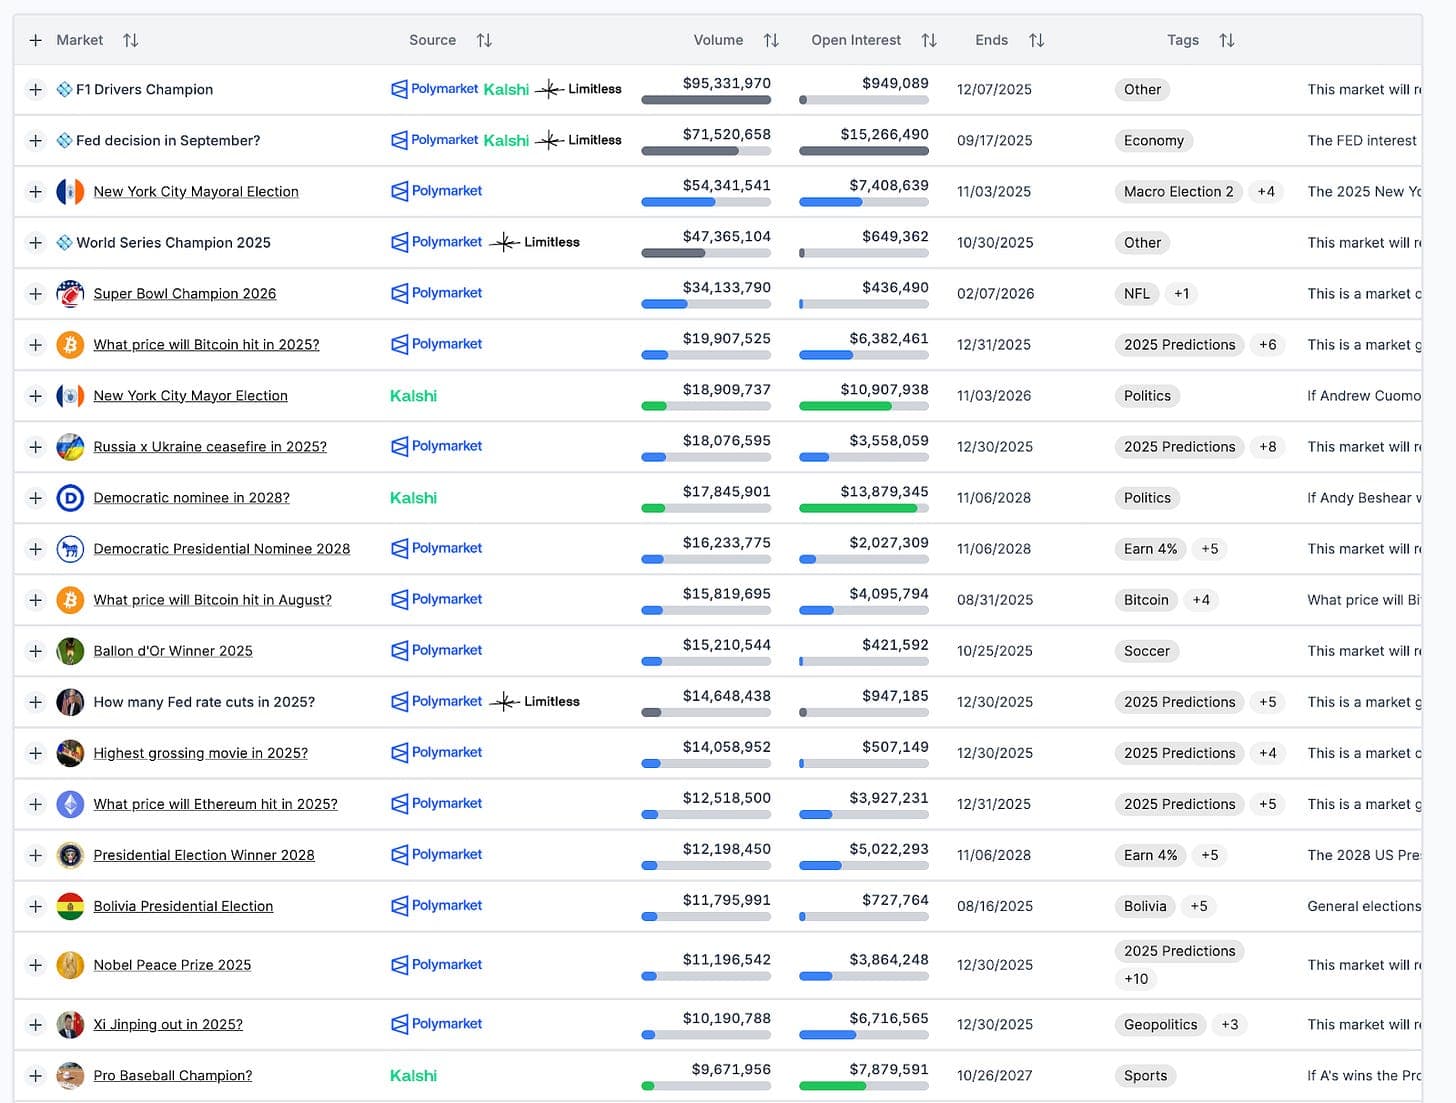The width and height of the screenshot is (1456, 1103).
Task: Select the Macro Election 2 tag
Action: (x=1179, y=191)
